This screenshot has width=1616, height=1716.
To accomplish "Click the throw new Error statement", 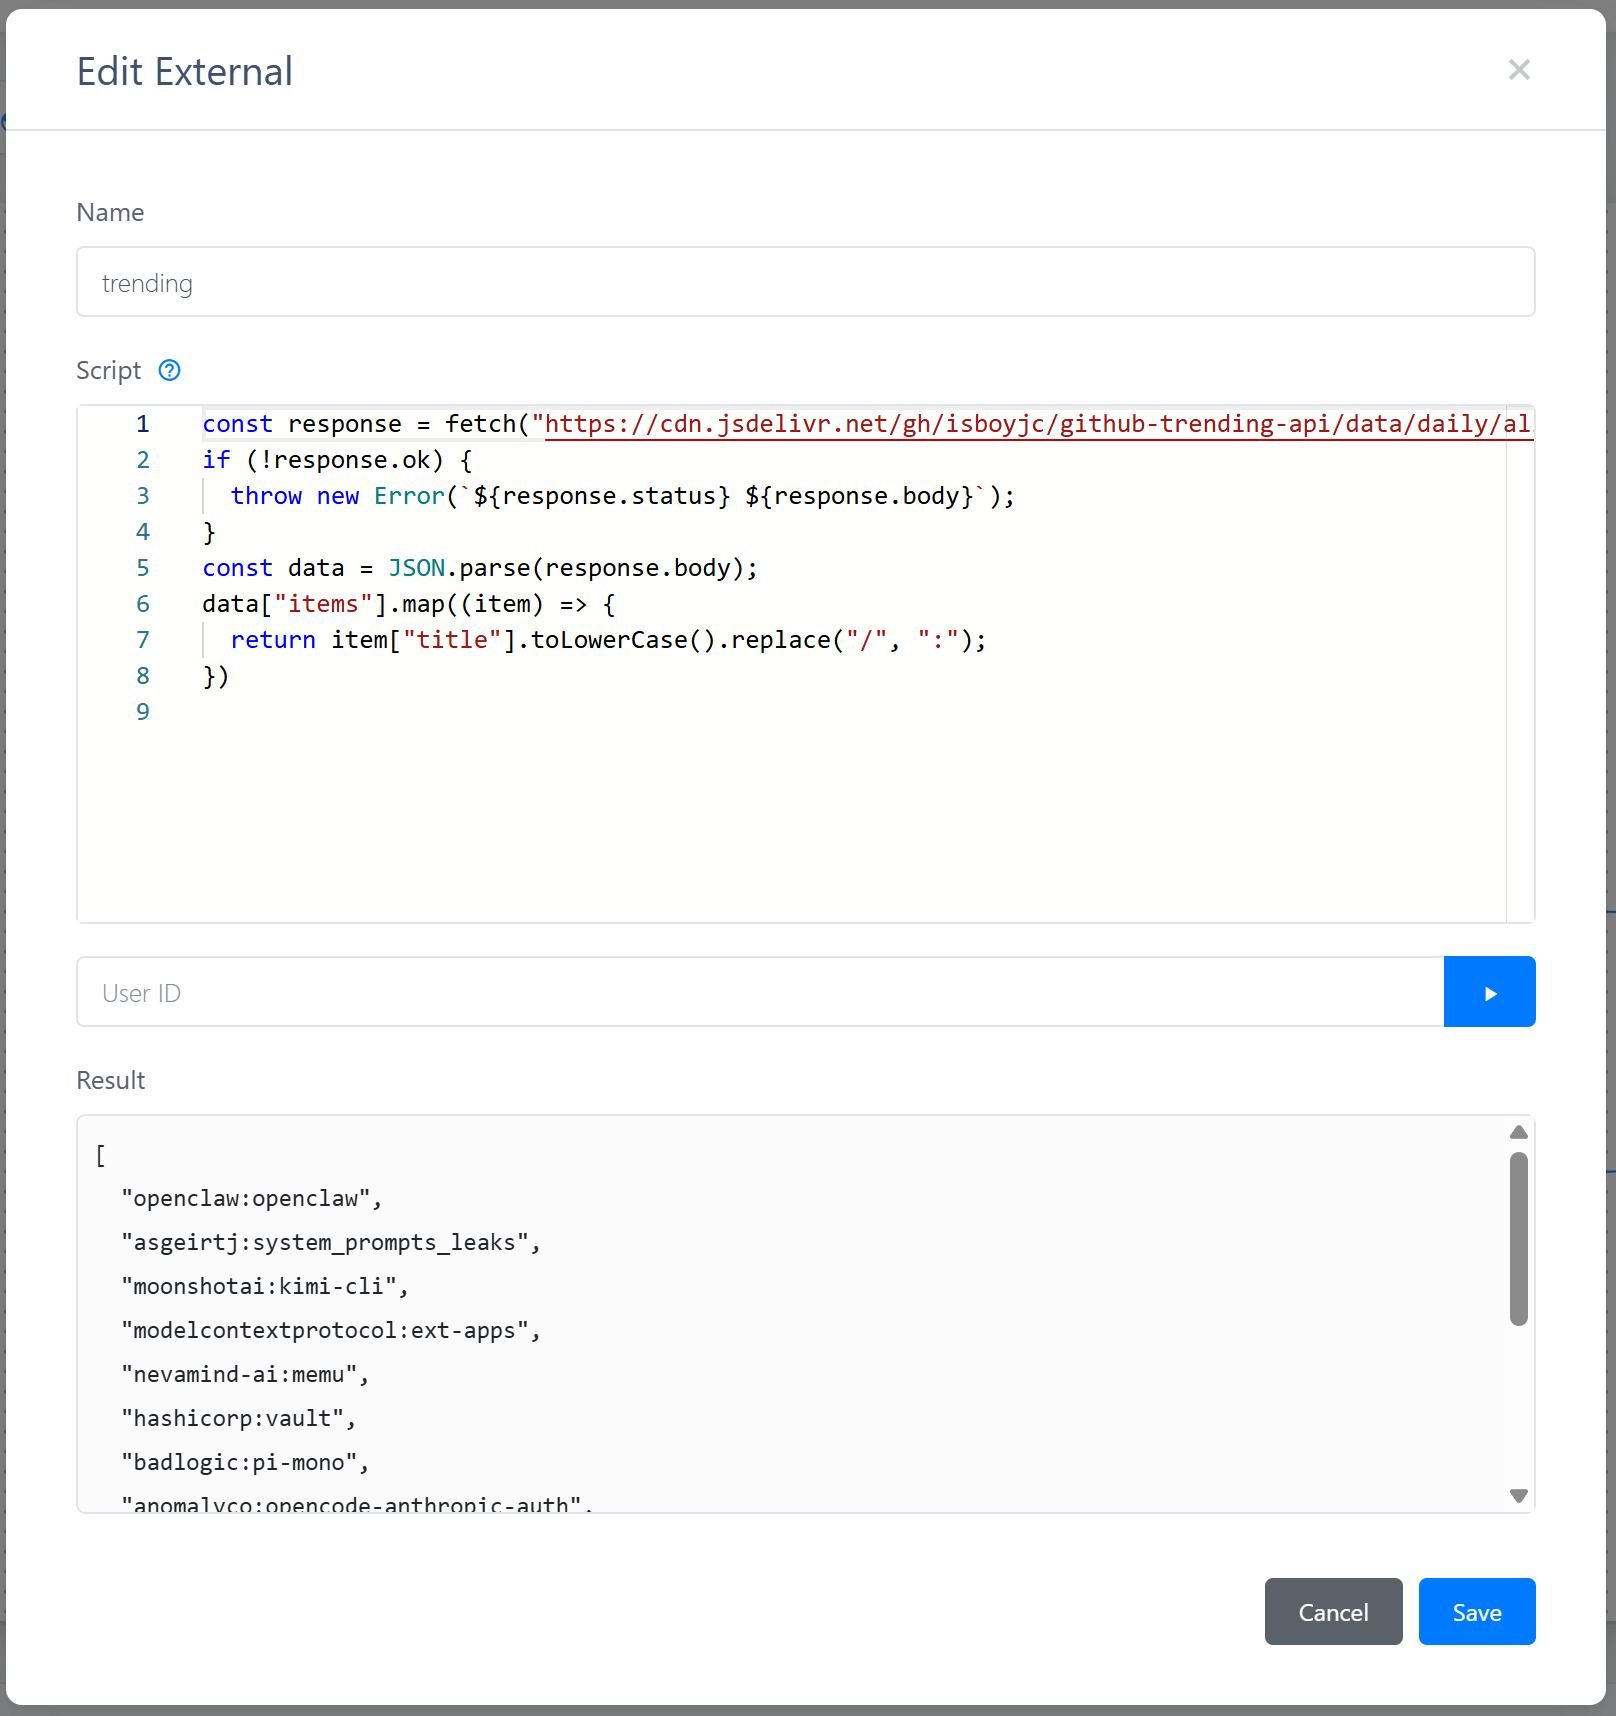I will click(x=620, y=496).
